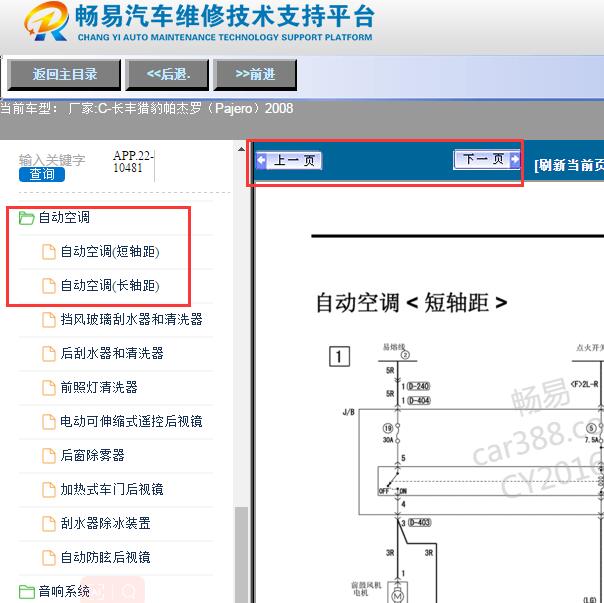Click the 音响系统 folder icon

(x=26, y=592)
